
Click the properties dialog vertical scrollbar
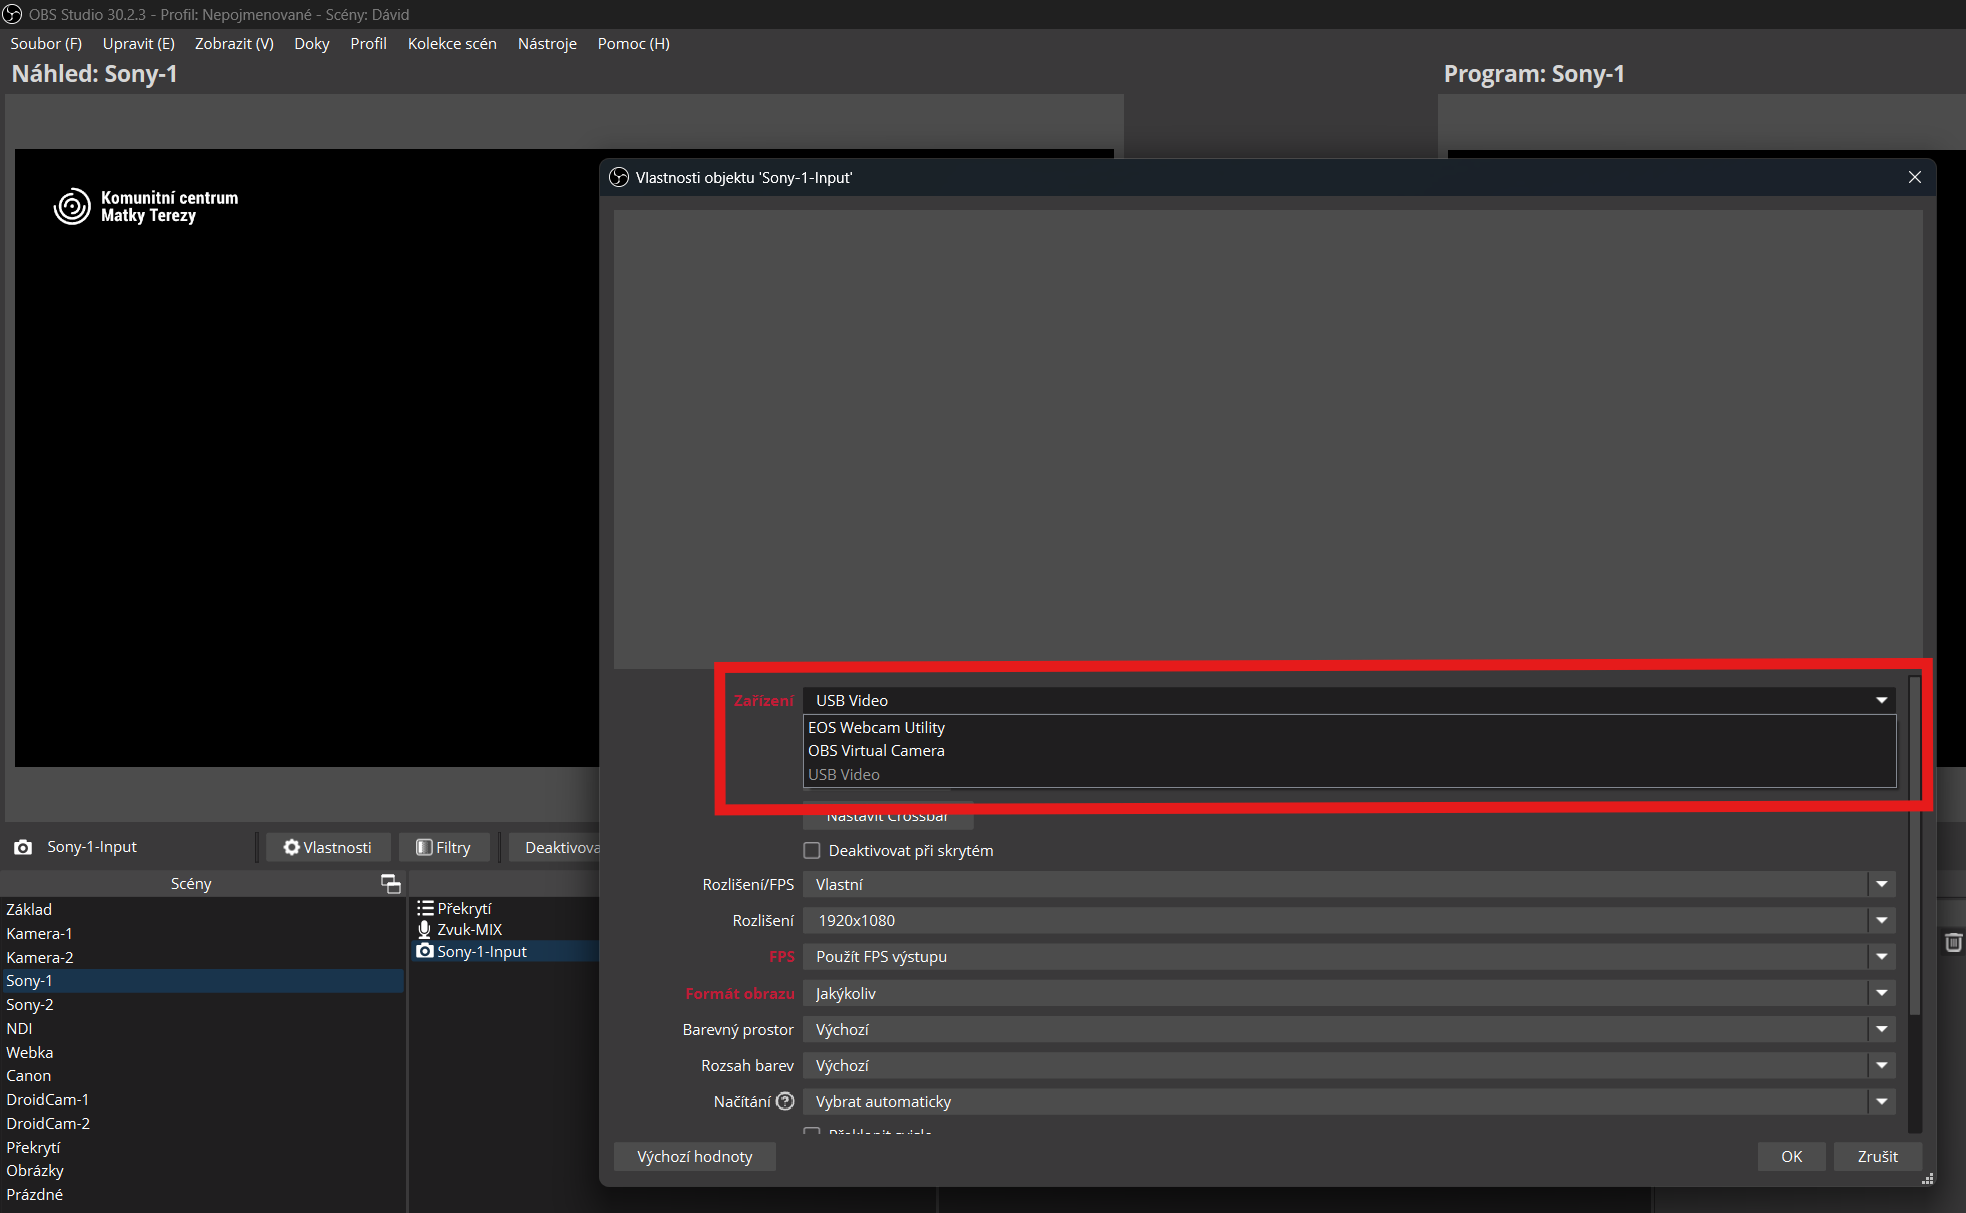(x=1914, y=900)
